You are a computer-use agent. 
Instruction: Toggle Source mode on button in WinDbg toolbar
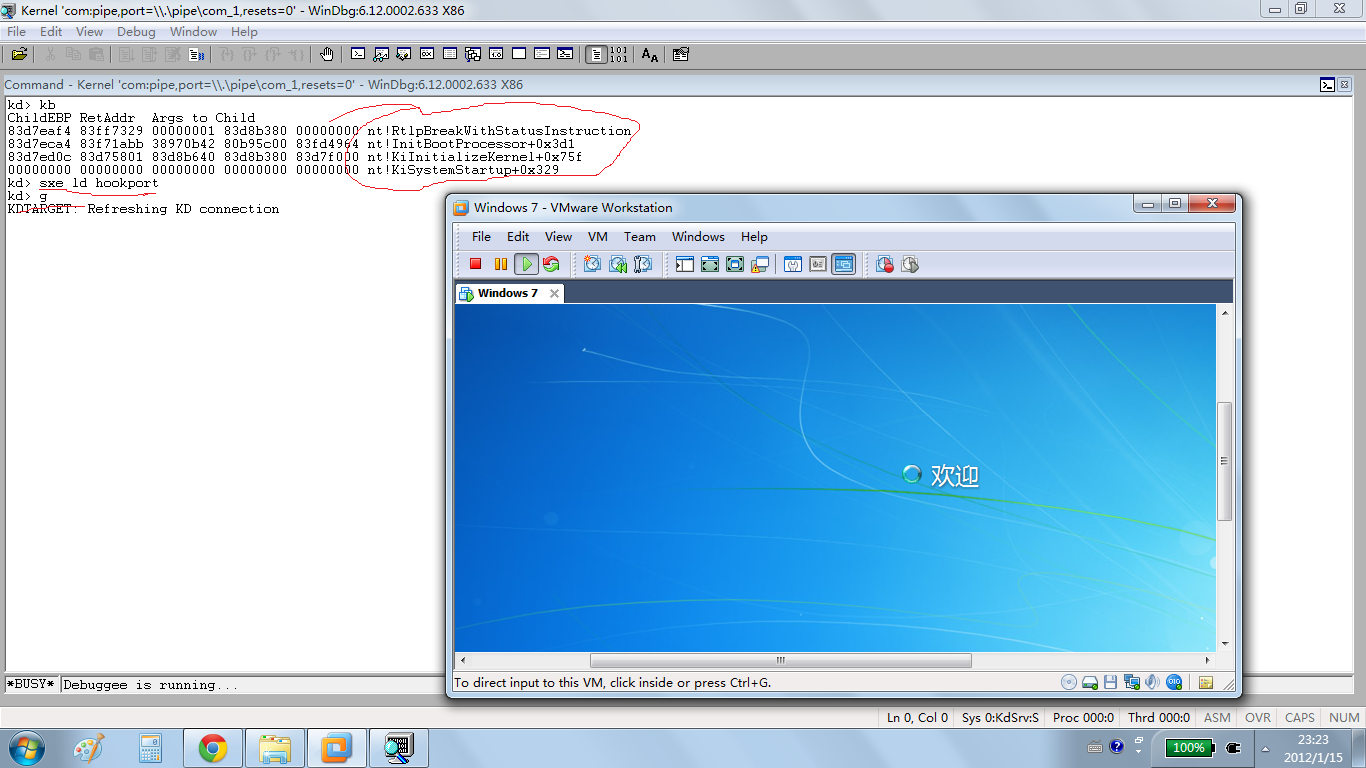596,54
